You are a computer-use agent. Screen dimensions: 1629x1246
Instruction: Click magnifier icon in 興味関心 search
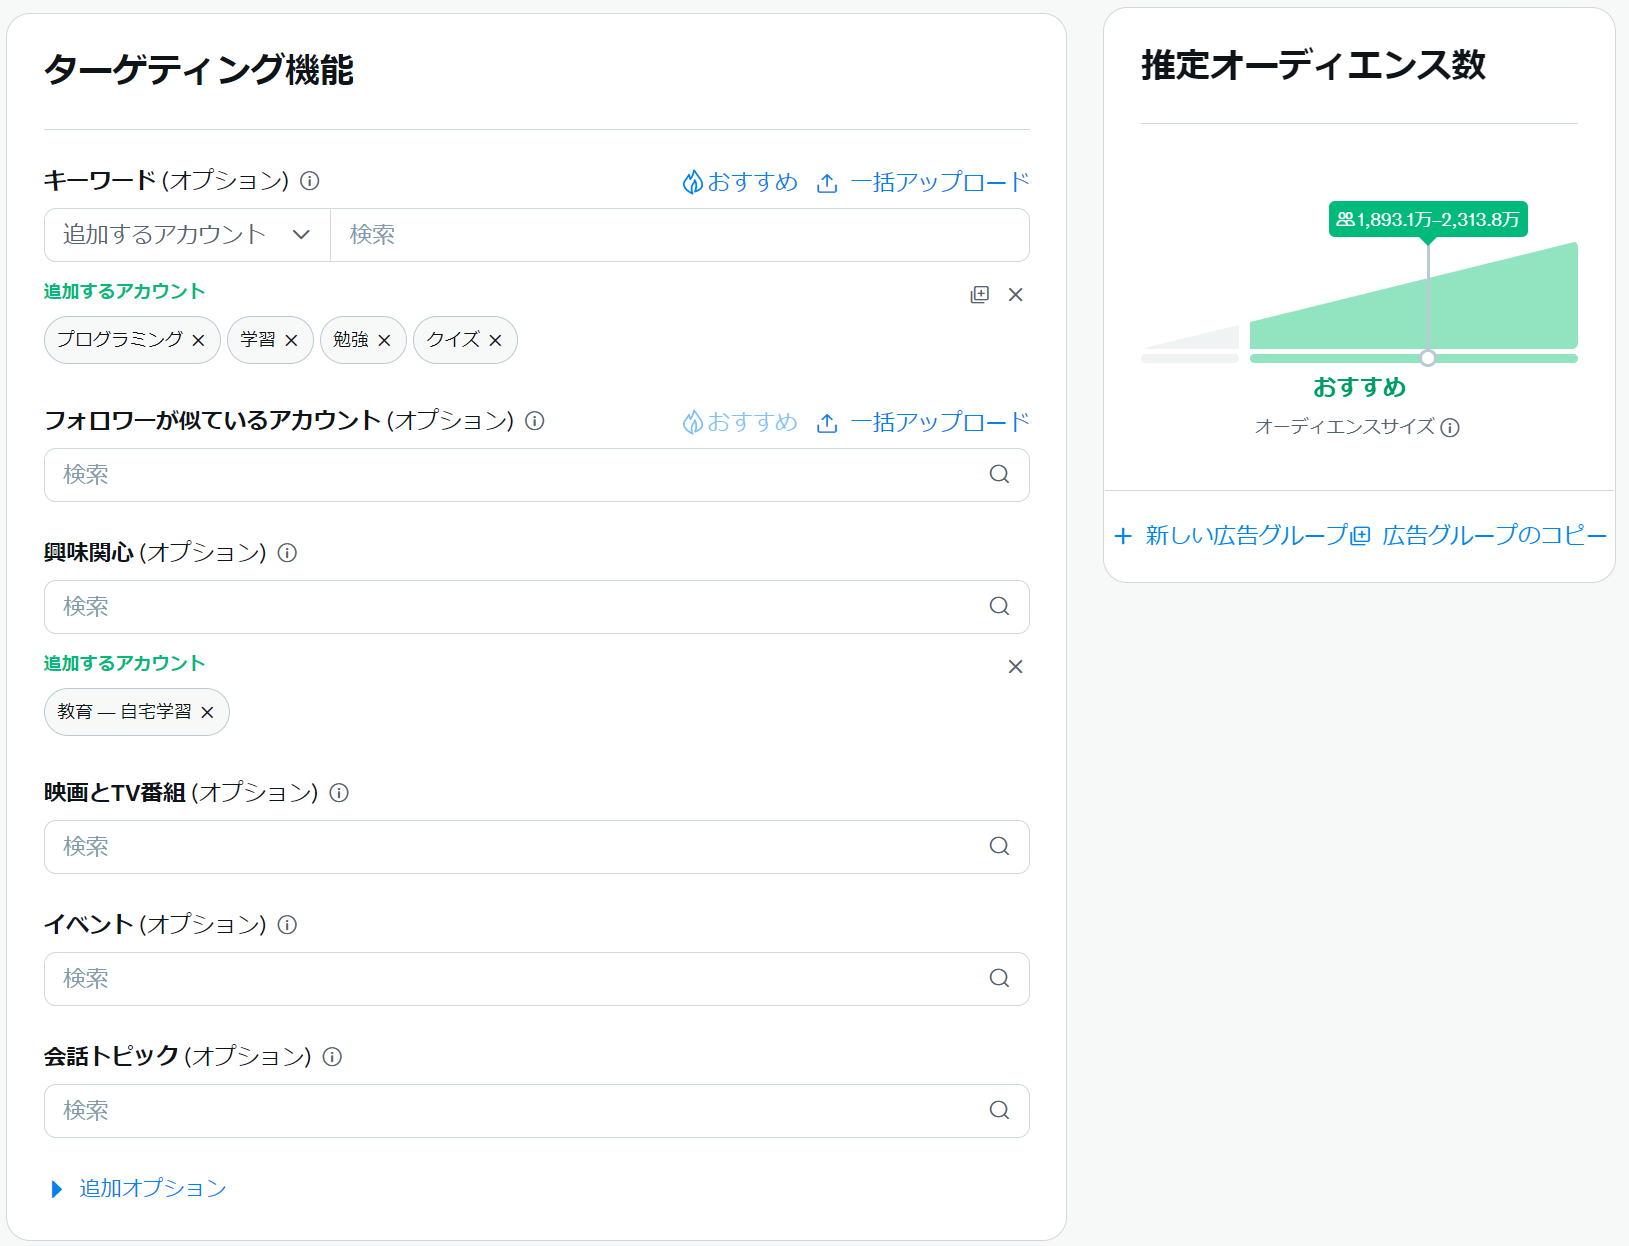1000,607
